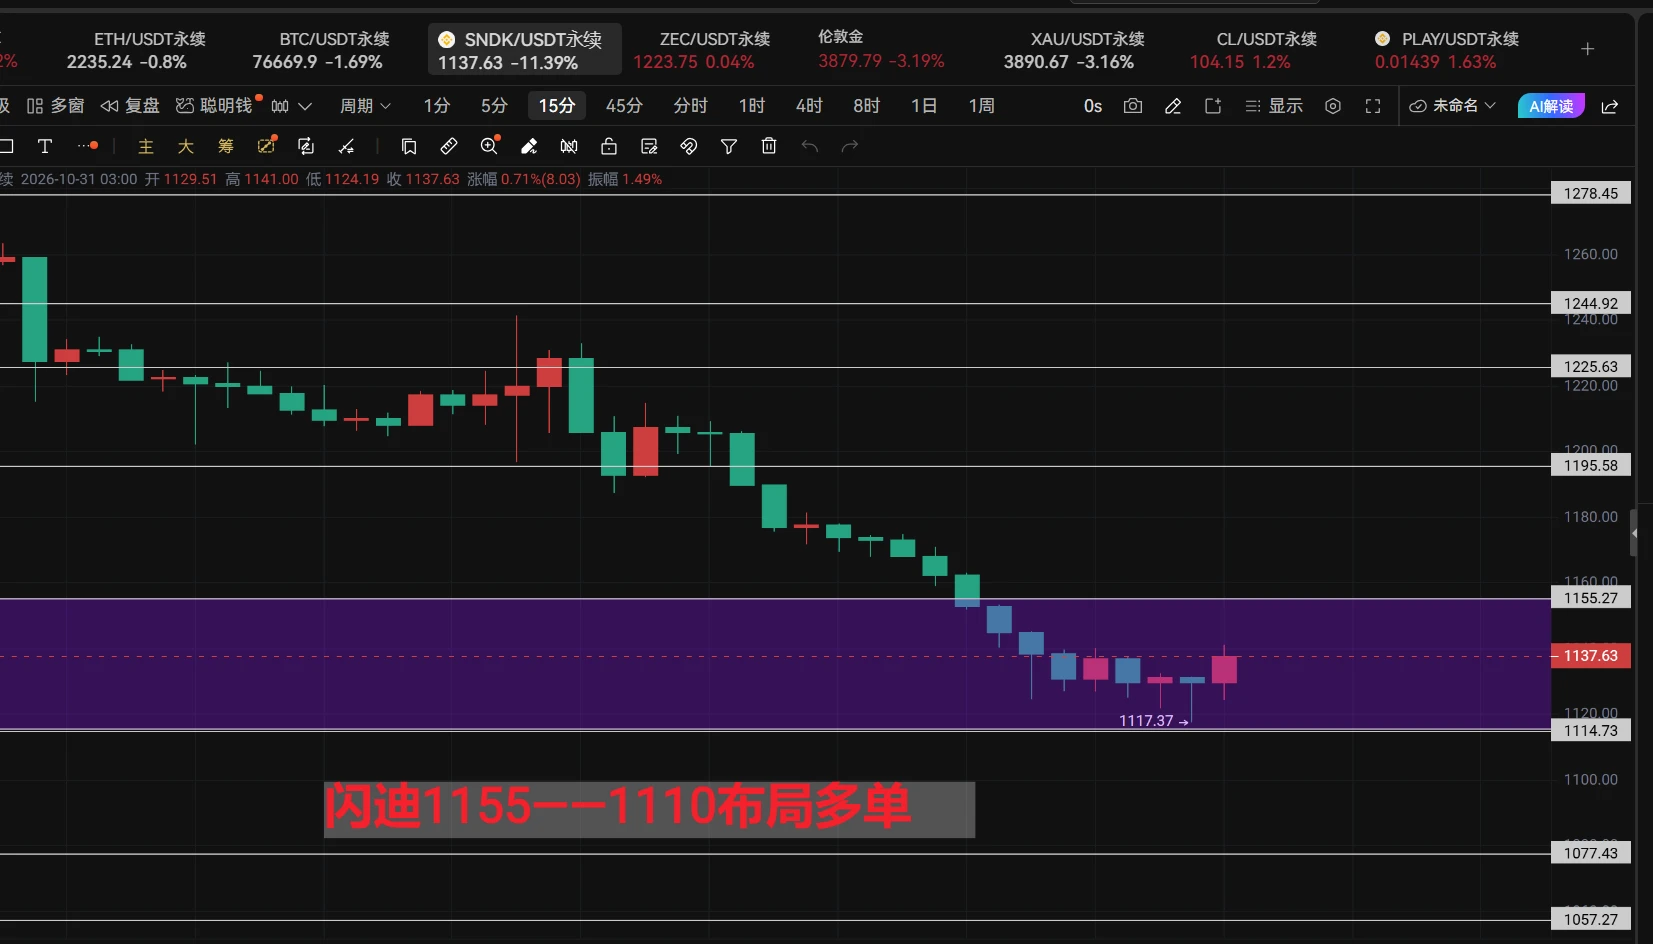
Task: Switch to the 45分 timeframe
Action: coord(624,106)
